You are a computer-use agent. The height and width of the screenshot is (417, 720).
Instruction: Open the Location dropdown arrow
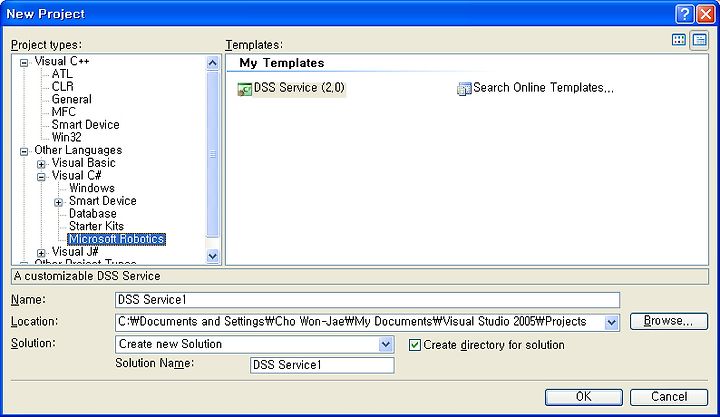(611, 322)
